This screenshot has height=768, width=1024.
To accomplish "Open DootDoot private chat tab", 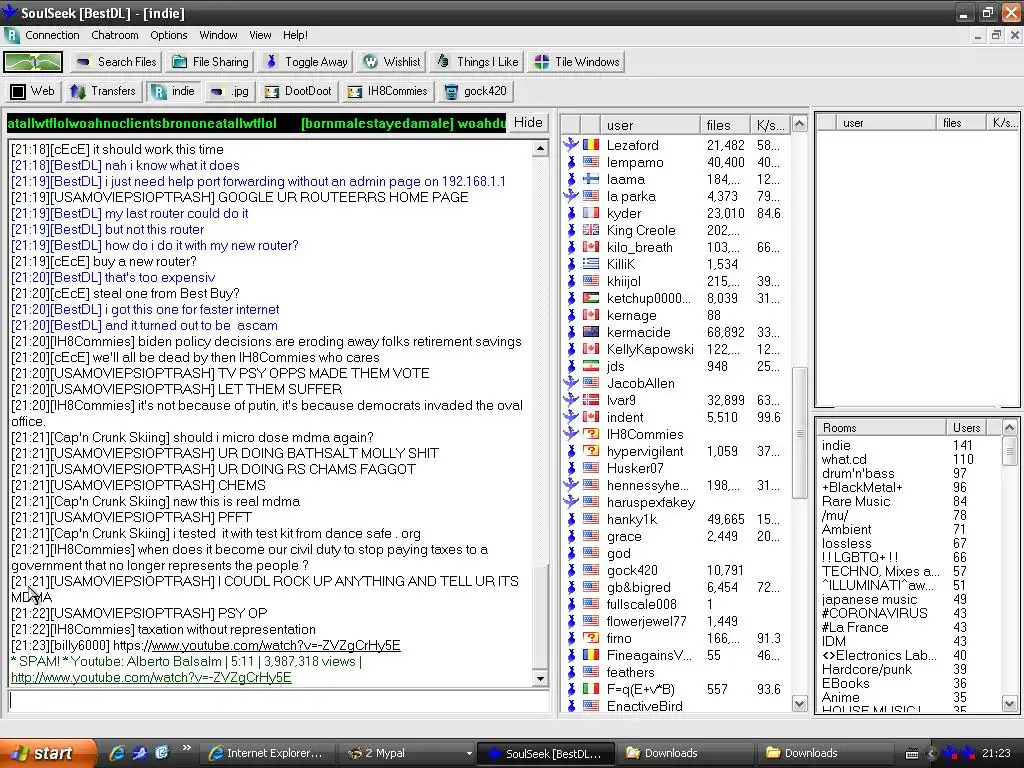I will (298, 91).
